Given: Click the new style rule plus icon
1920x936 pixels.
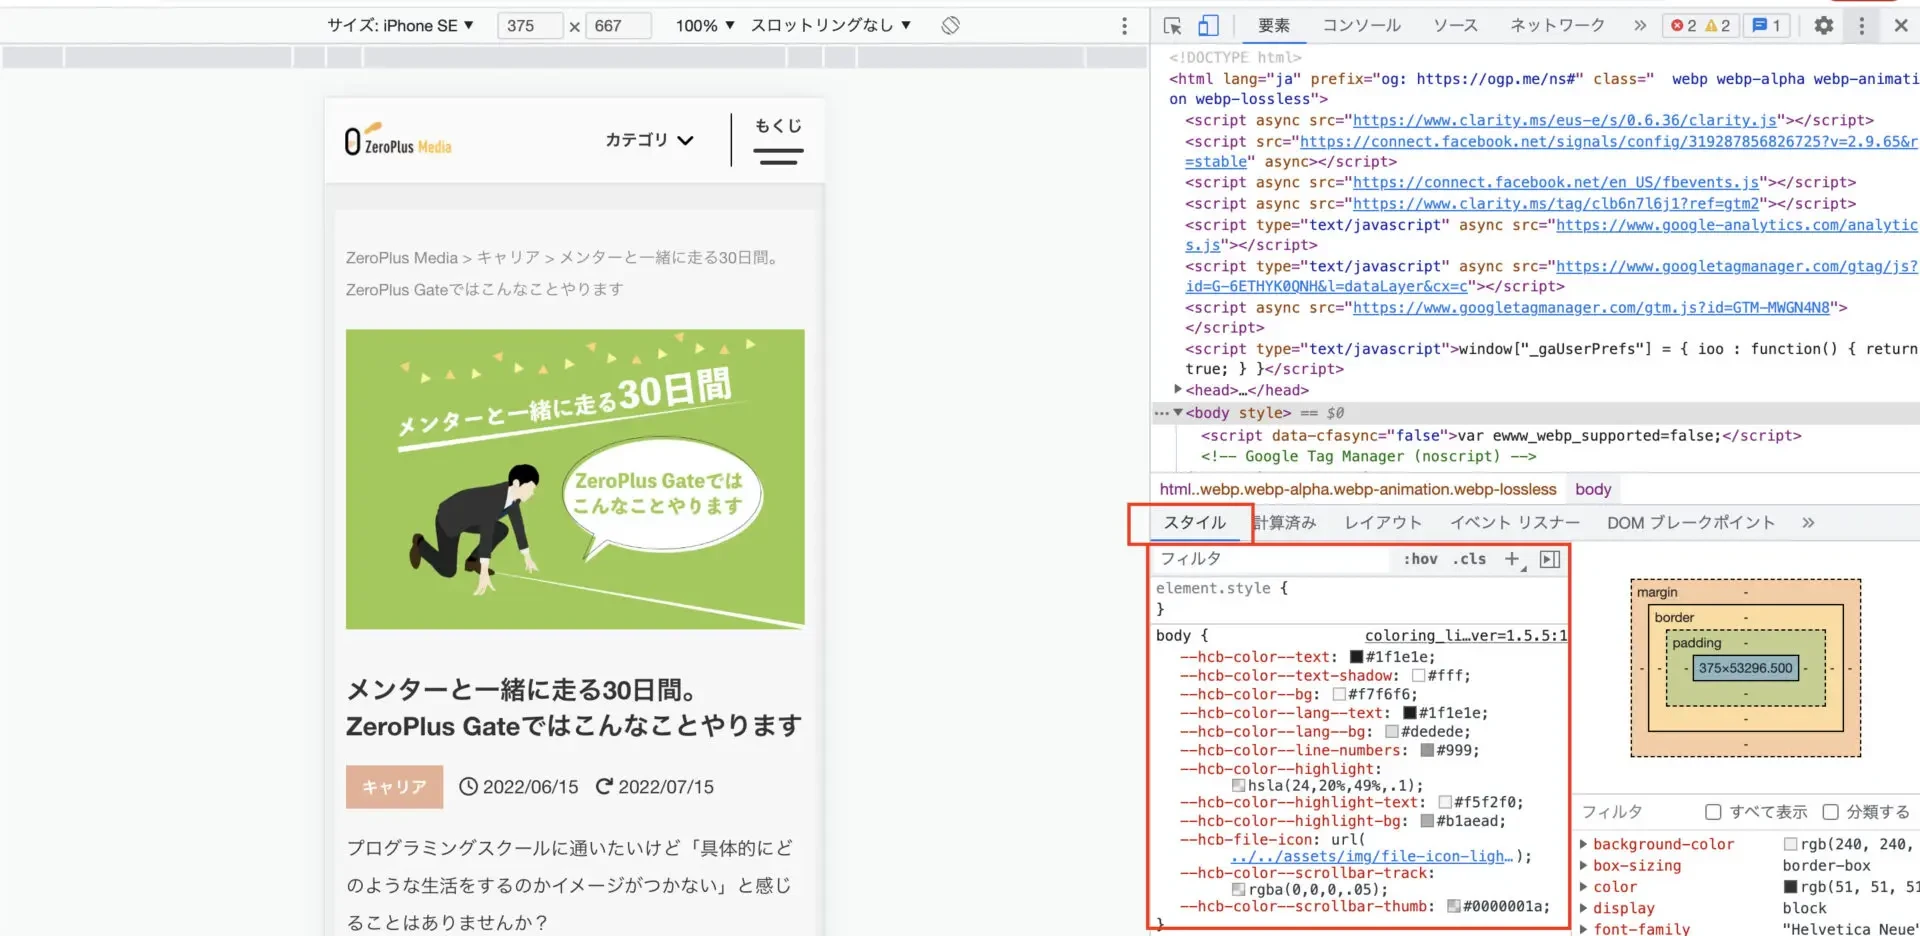Looking at the screenshot, I should pos(1513,560).
